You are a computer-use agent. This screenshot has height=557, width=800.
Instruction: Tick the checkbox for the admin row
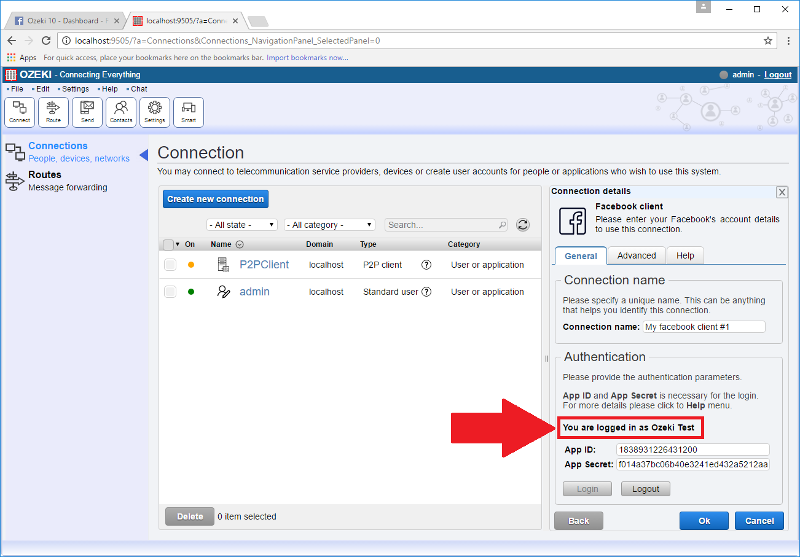(x=170, y=292)
